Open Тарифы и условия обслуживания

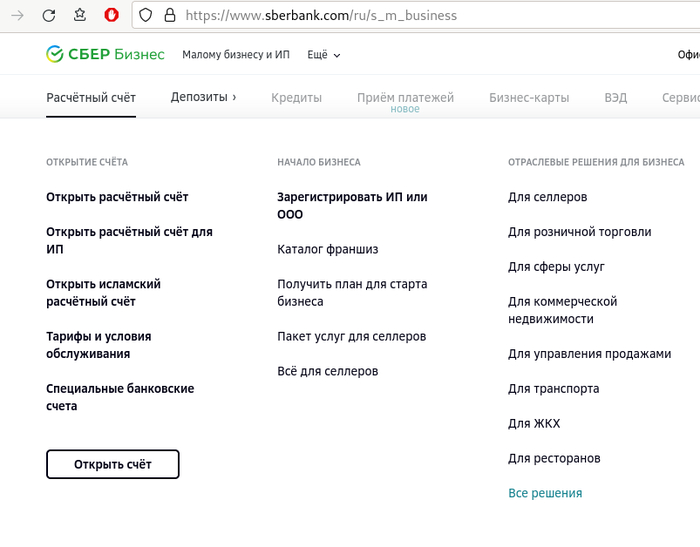pyautogui.click(x=98, y=345)
